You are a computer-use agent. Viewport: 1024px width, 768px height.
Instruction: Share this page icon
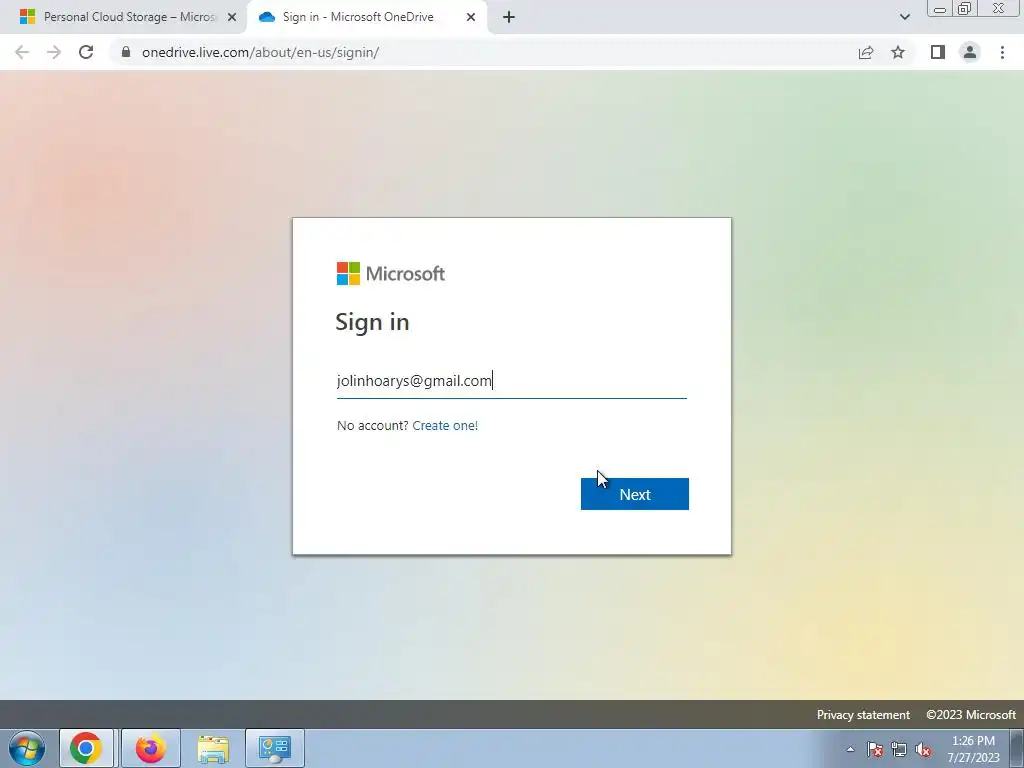click(x=866, y=52)
